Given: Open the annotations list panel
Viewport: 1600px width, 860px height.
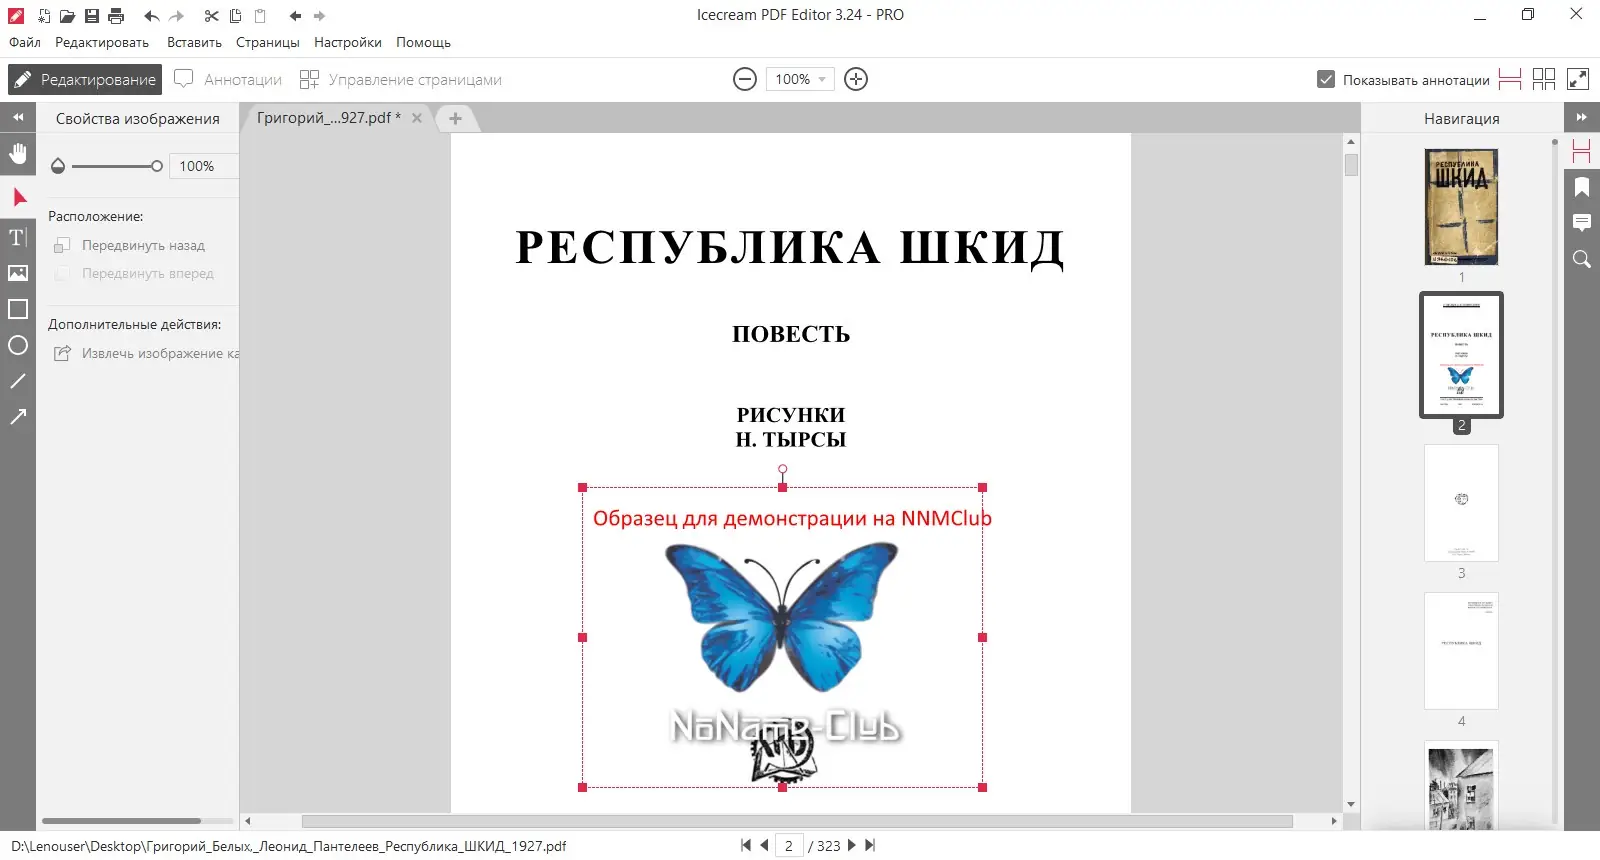Looking at the screenshot, I should (1582, 223).
